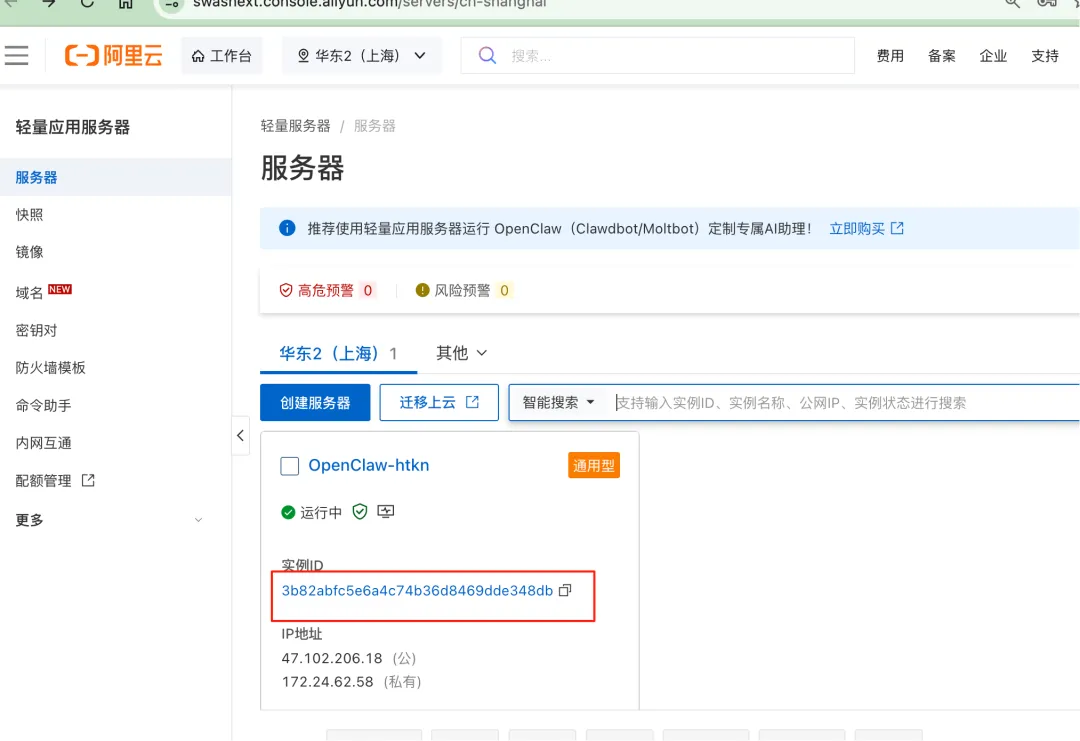
Task: Click the 立即购买 link
Action: [857, 228]
